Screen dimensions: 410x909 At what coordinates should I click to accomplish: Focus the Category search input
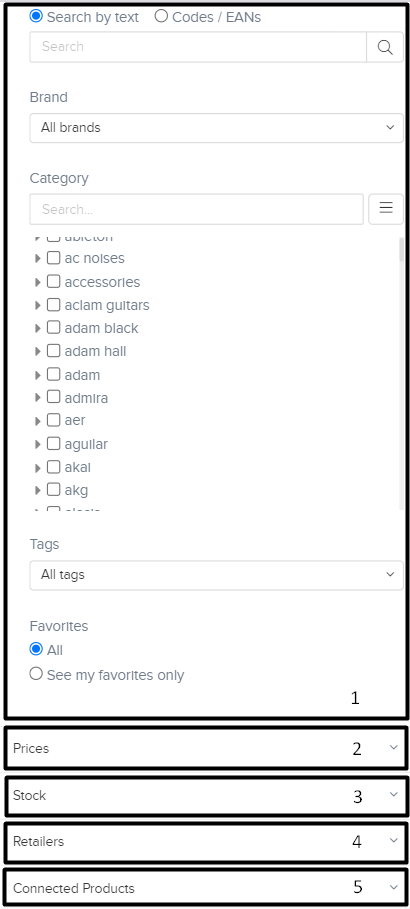coord(197,209)
